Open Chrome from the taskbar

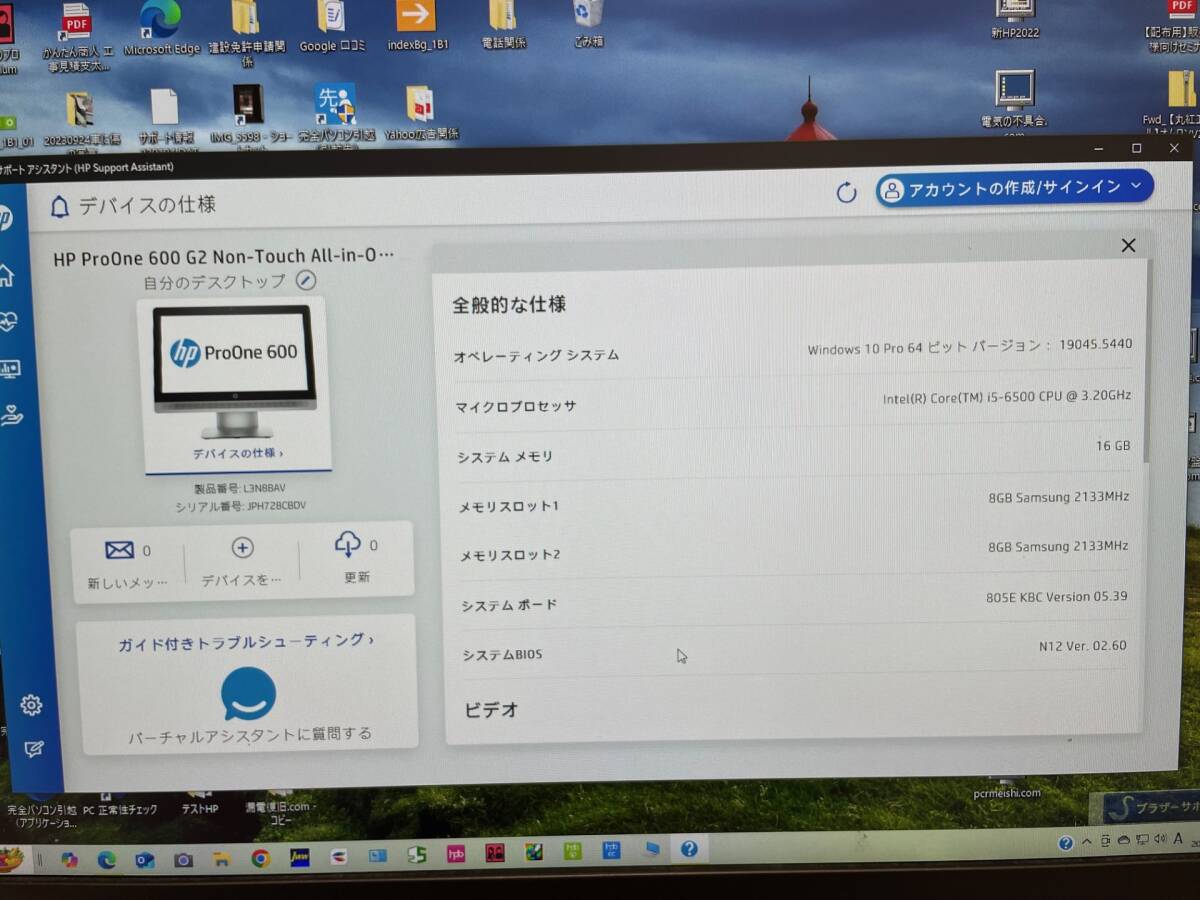(x=260, y=857)
